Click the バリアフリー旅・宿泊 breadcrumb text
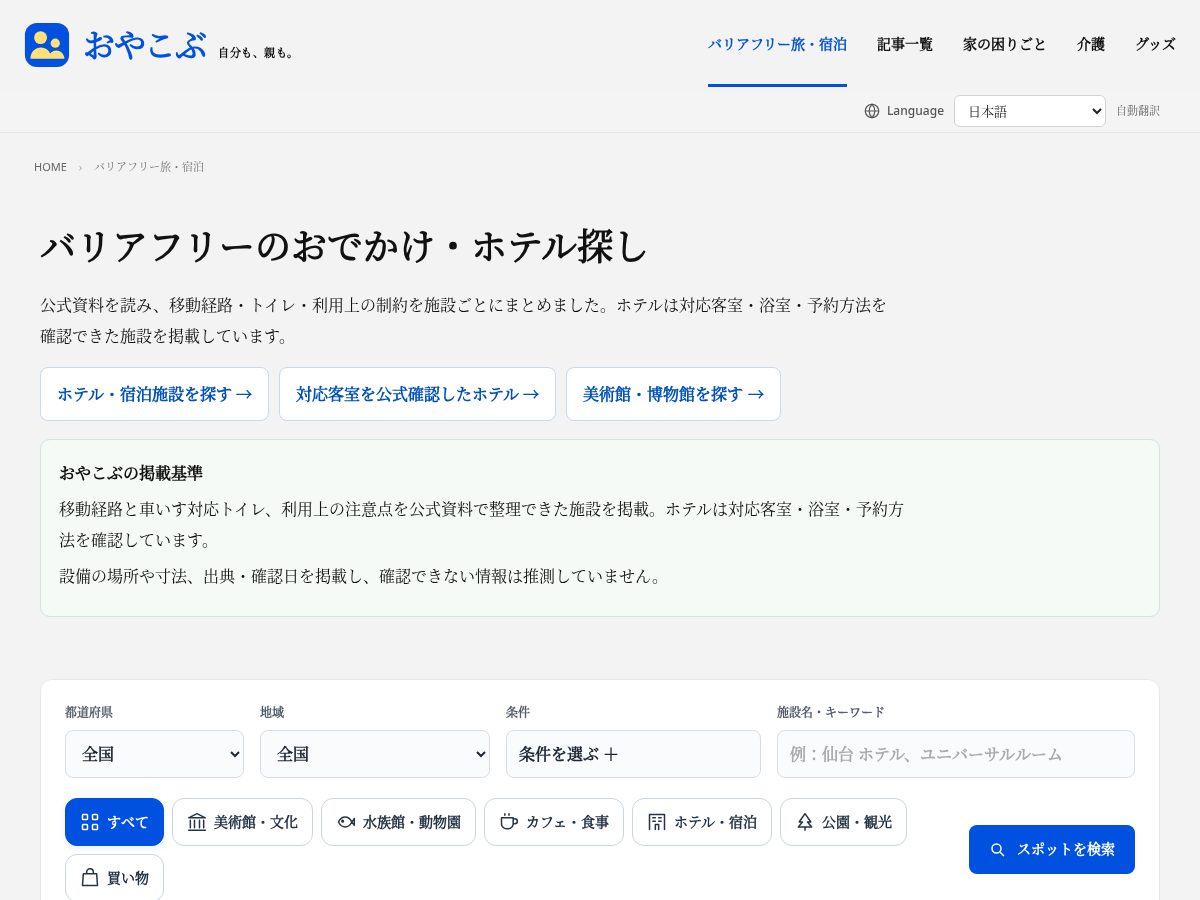This screenshot has width=1200, height=900. click(x=149, y=167)
